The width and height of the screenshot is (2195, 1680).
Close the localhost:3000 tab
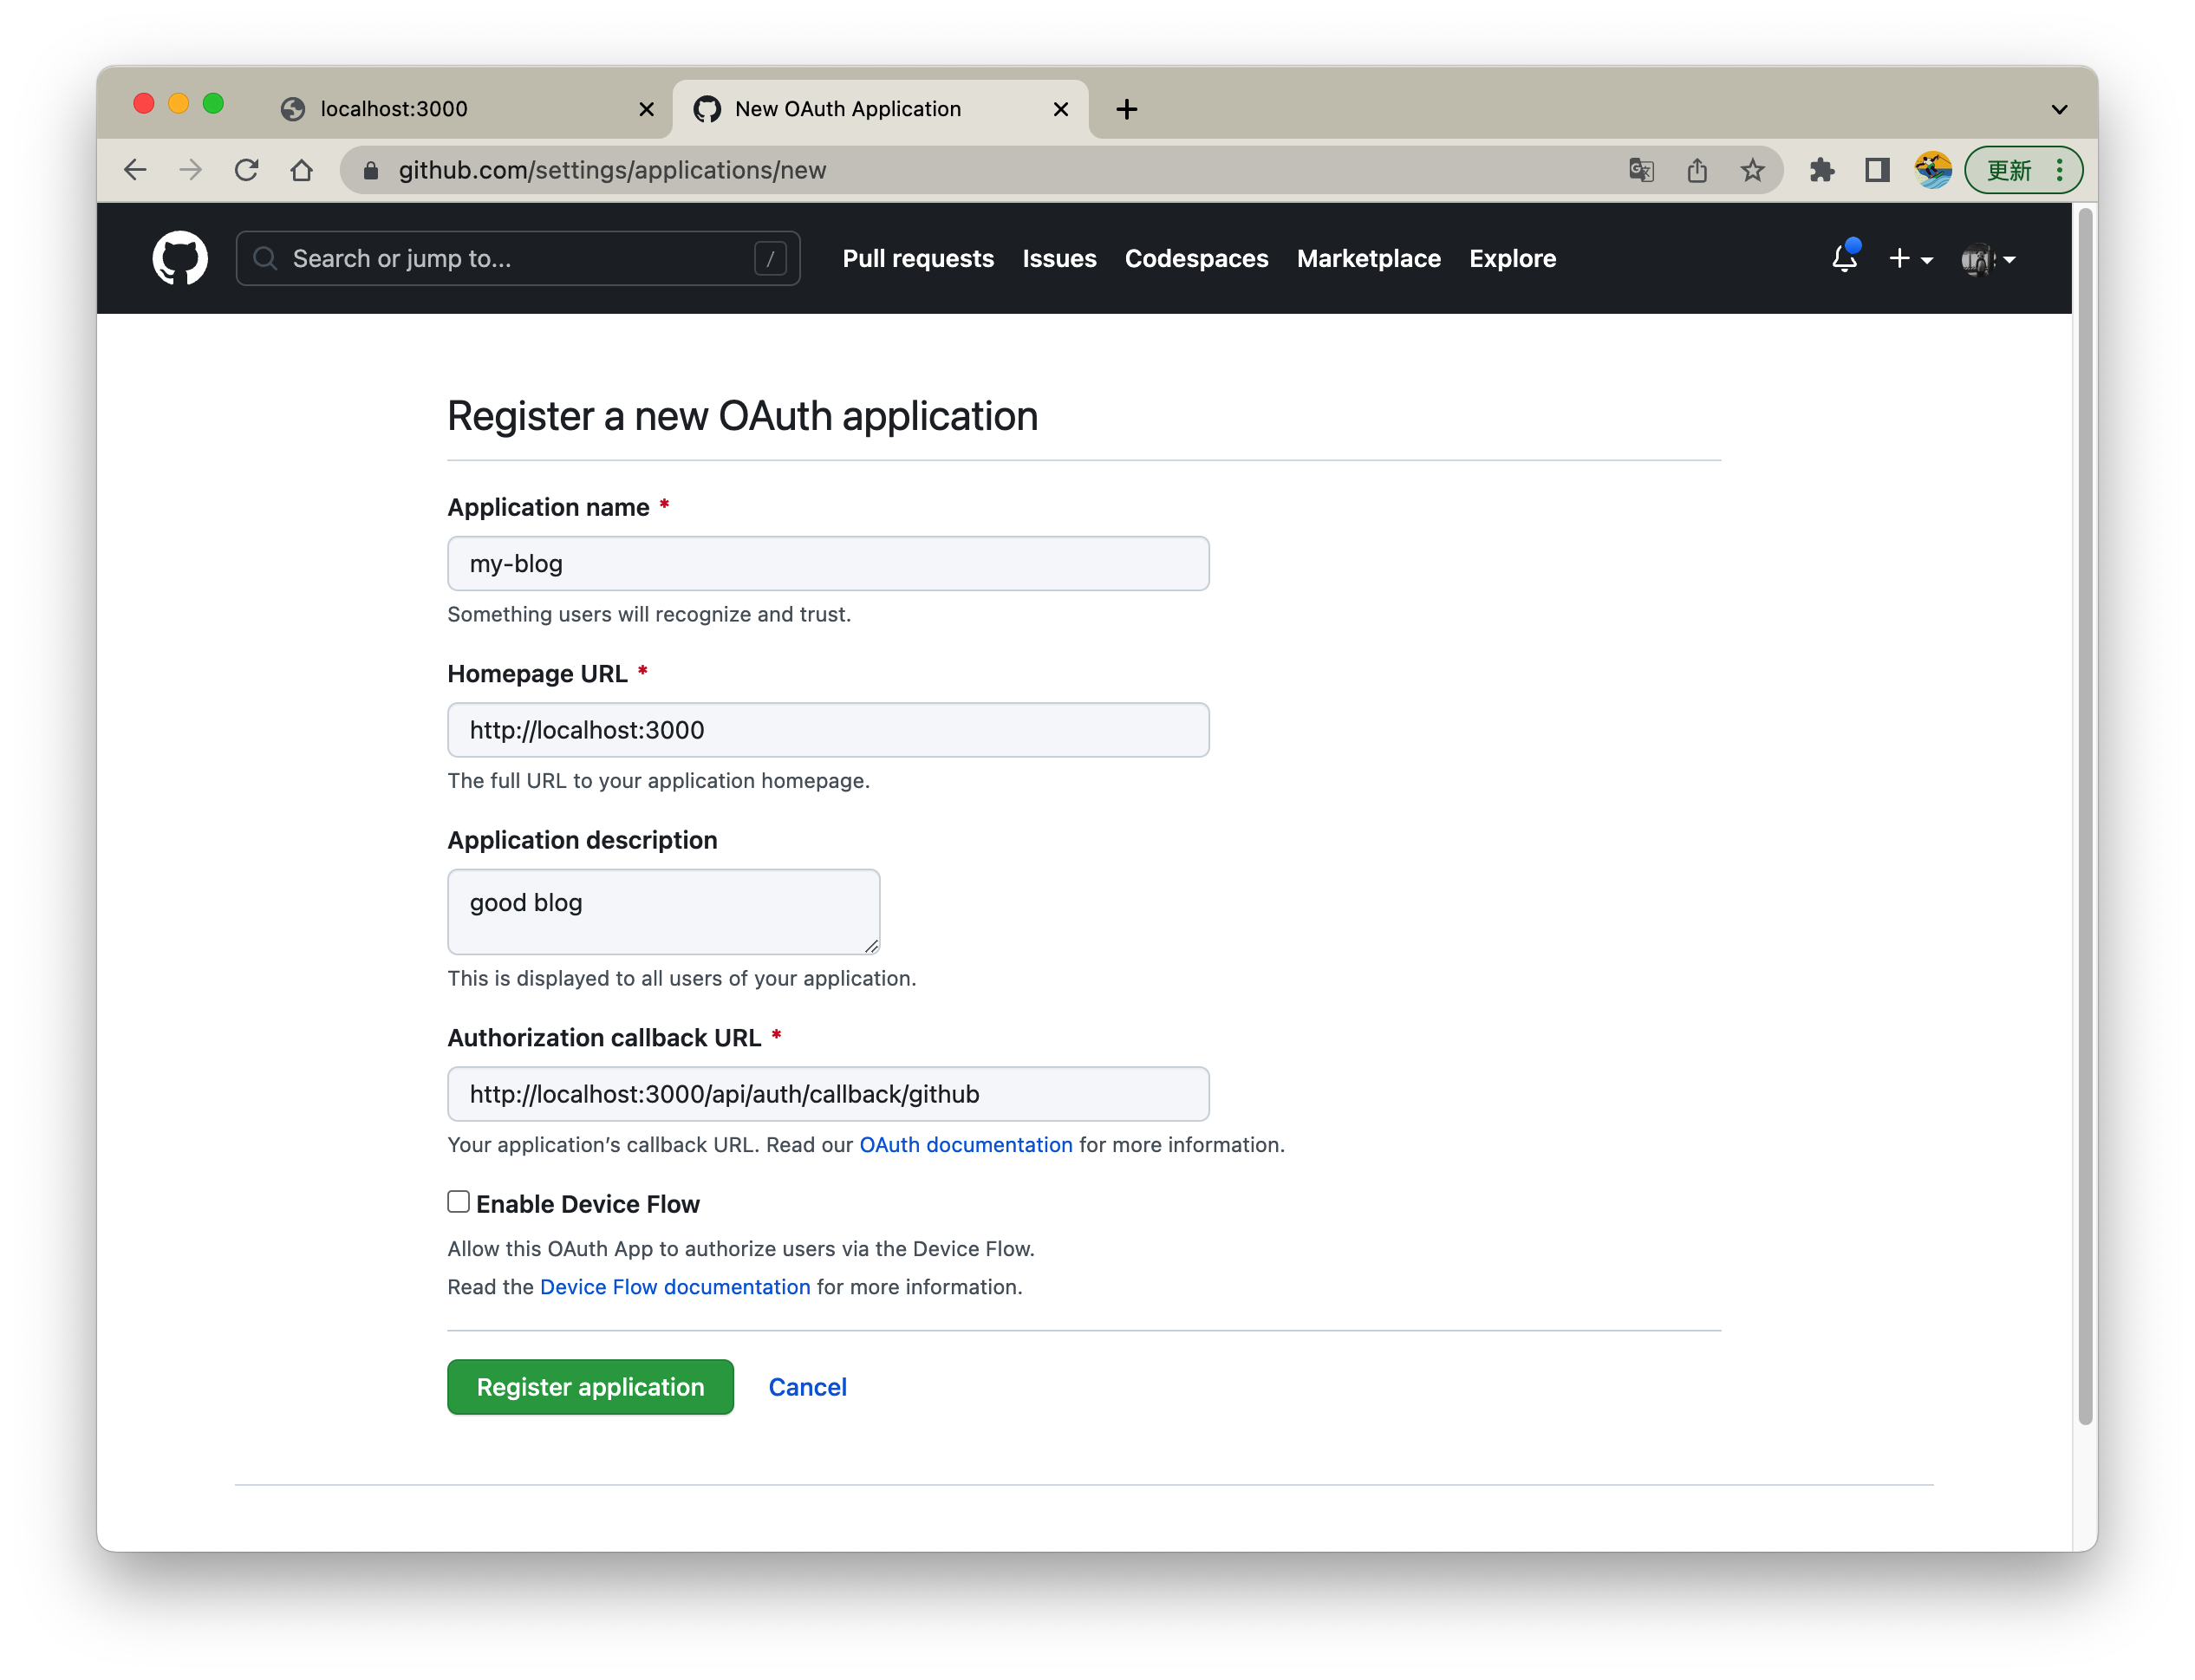647,109
